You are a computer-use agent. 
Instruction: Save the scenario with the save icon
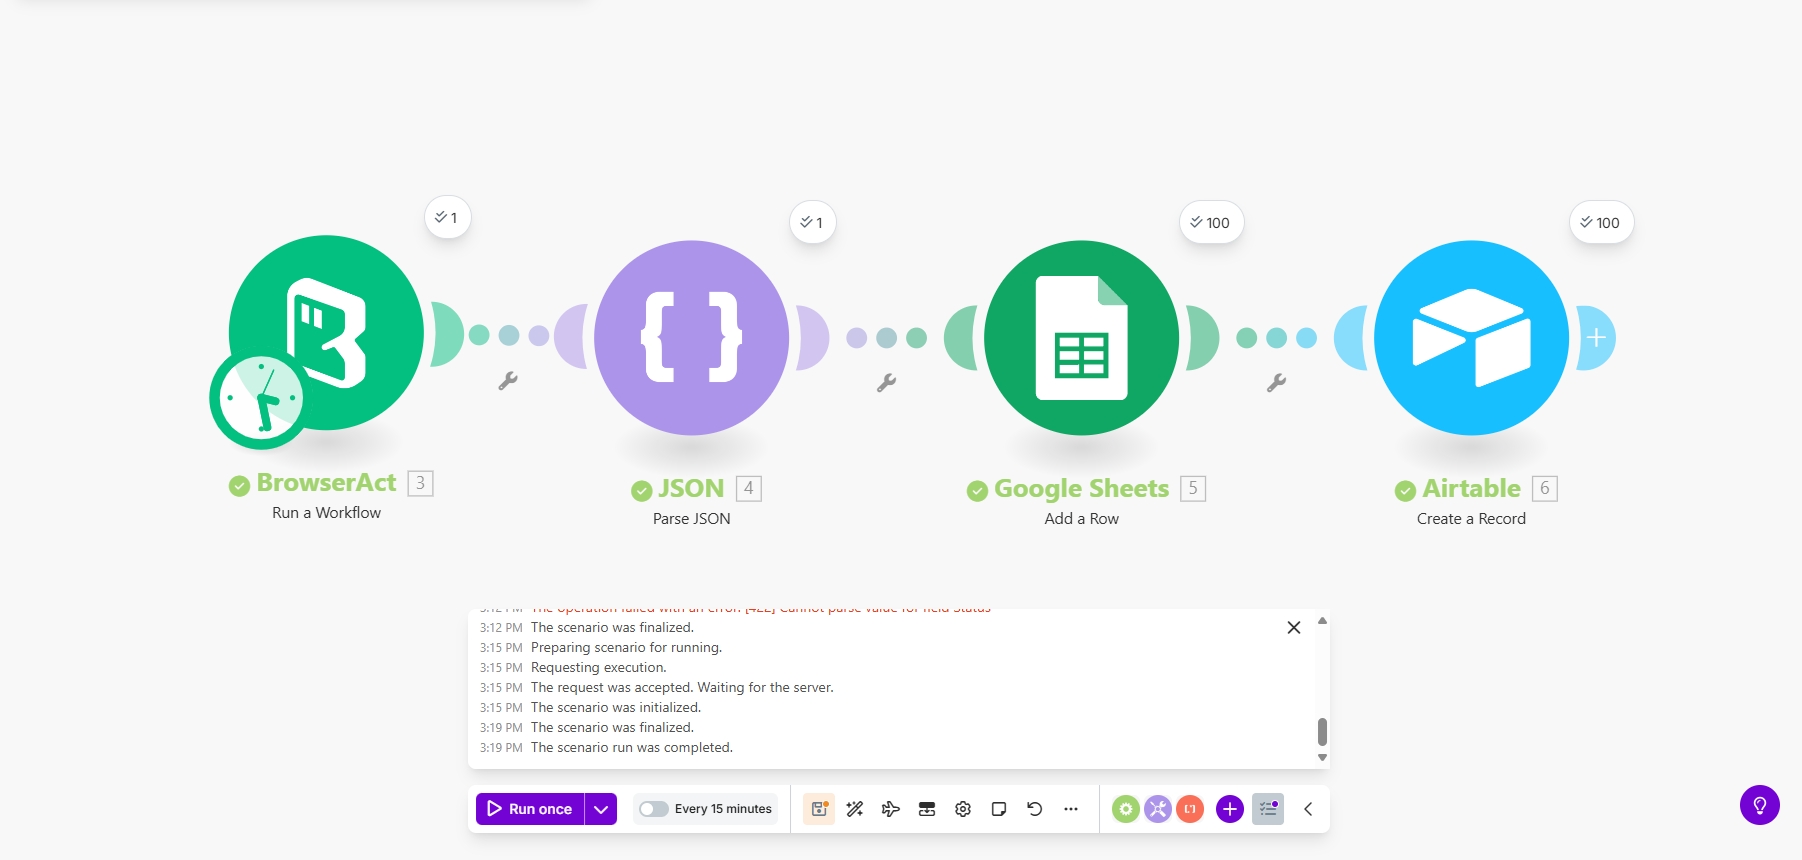coord(819,809)
